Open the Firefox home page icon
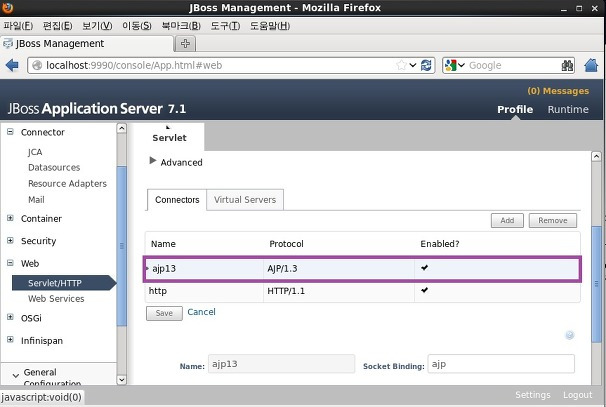Image resolution: width=606 pixels, height=407 pixels. [591, 65]
